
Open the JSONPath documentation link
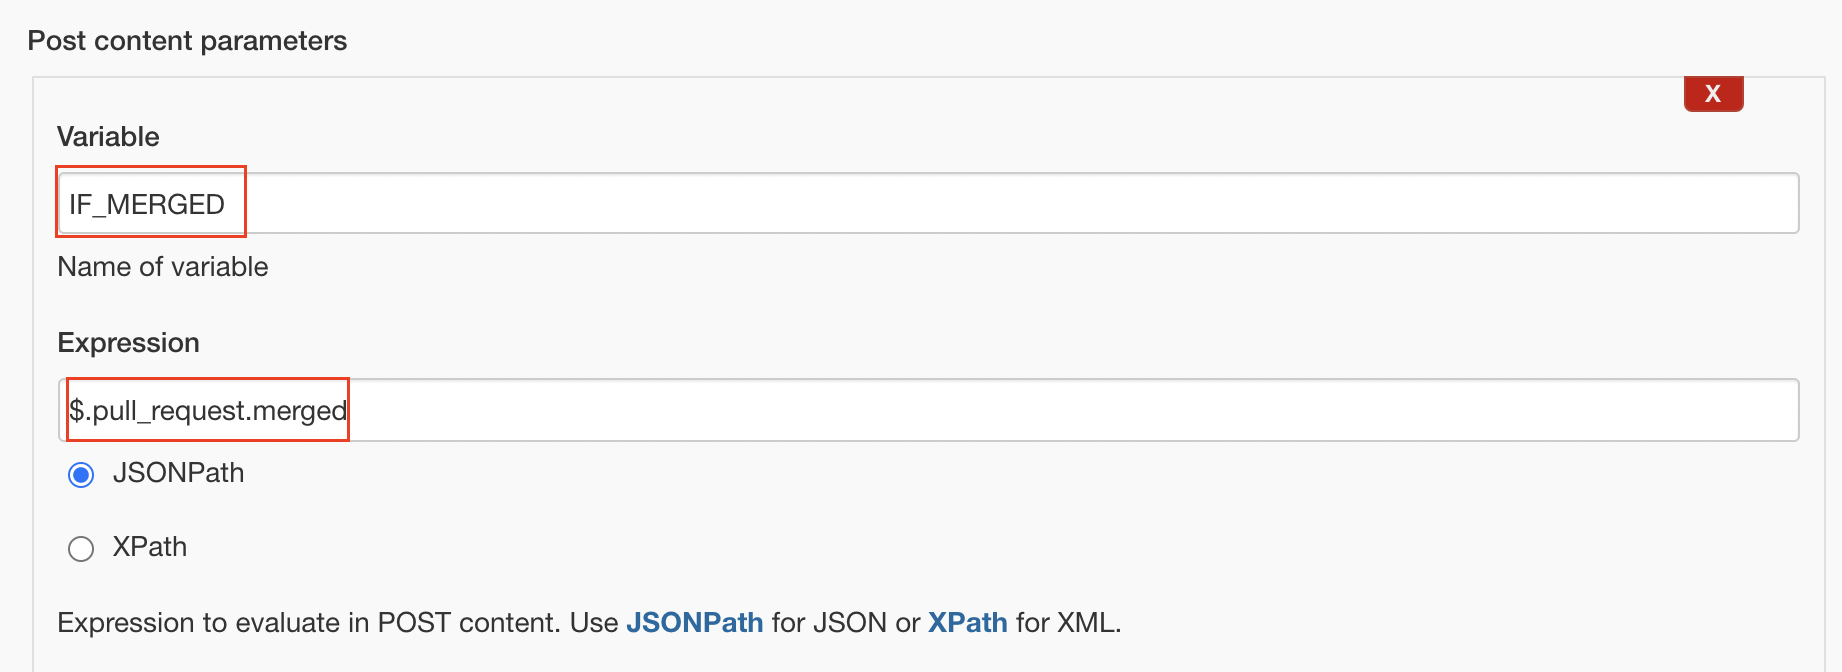(694, 622)
